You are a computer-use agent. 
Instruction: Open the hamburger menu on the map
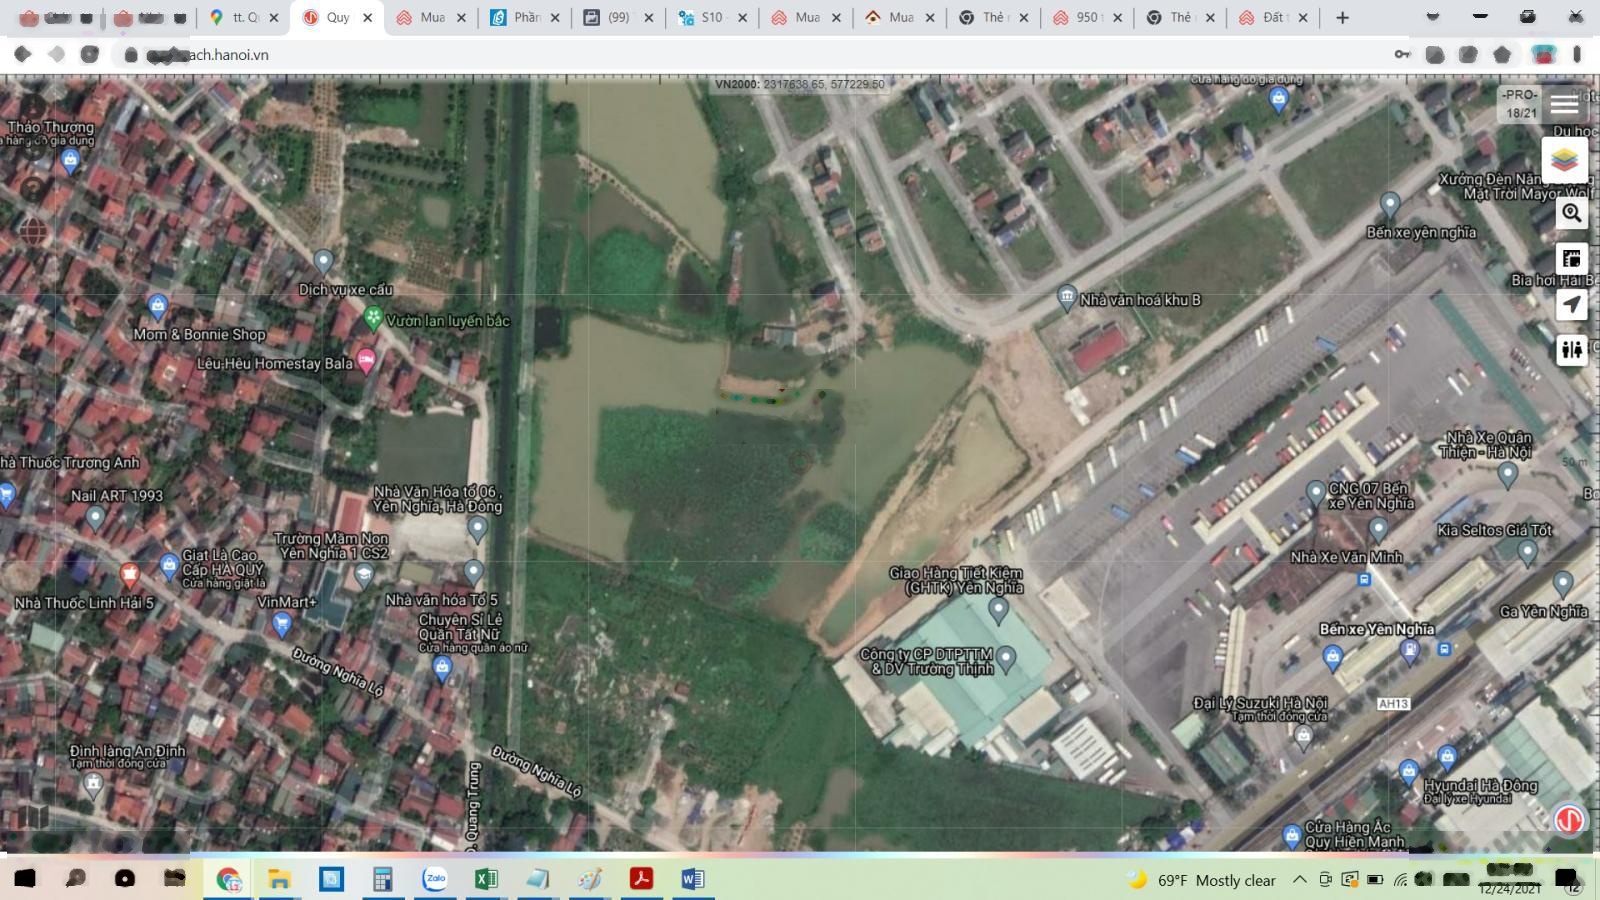coord(1564,104)
